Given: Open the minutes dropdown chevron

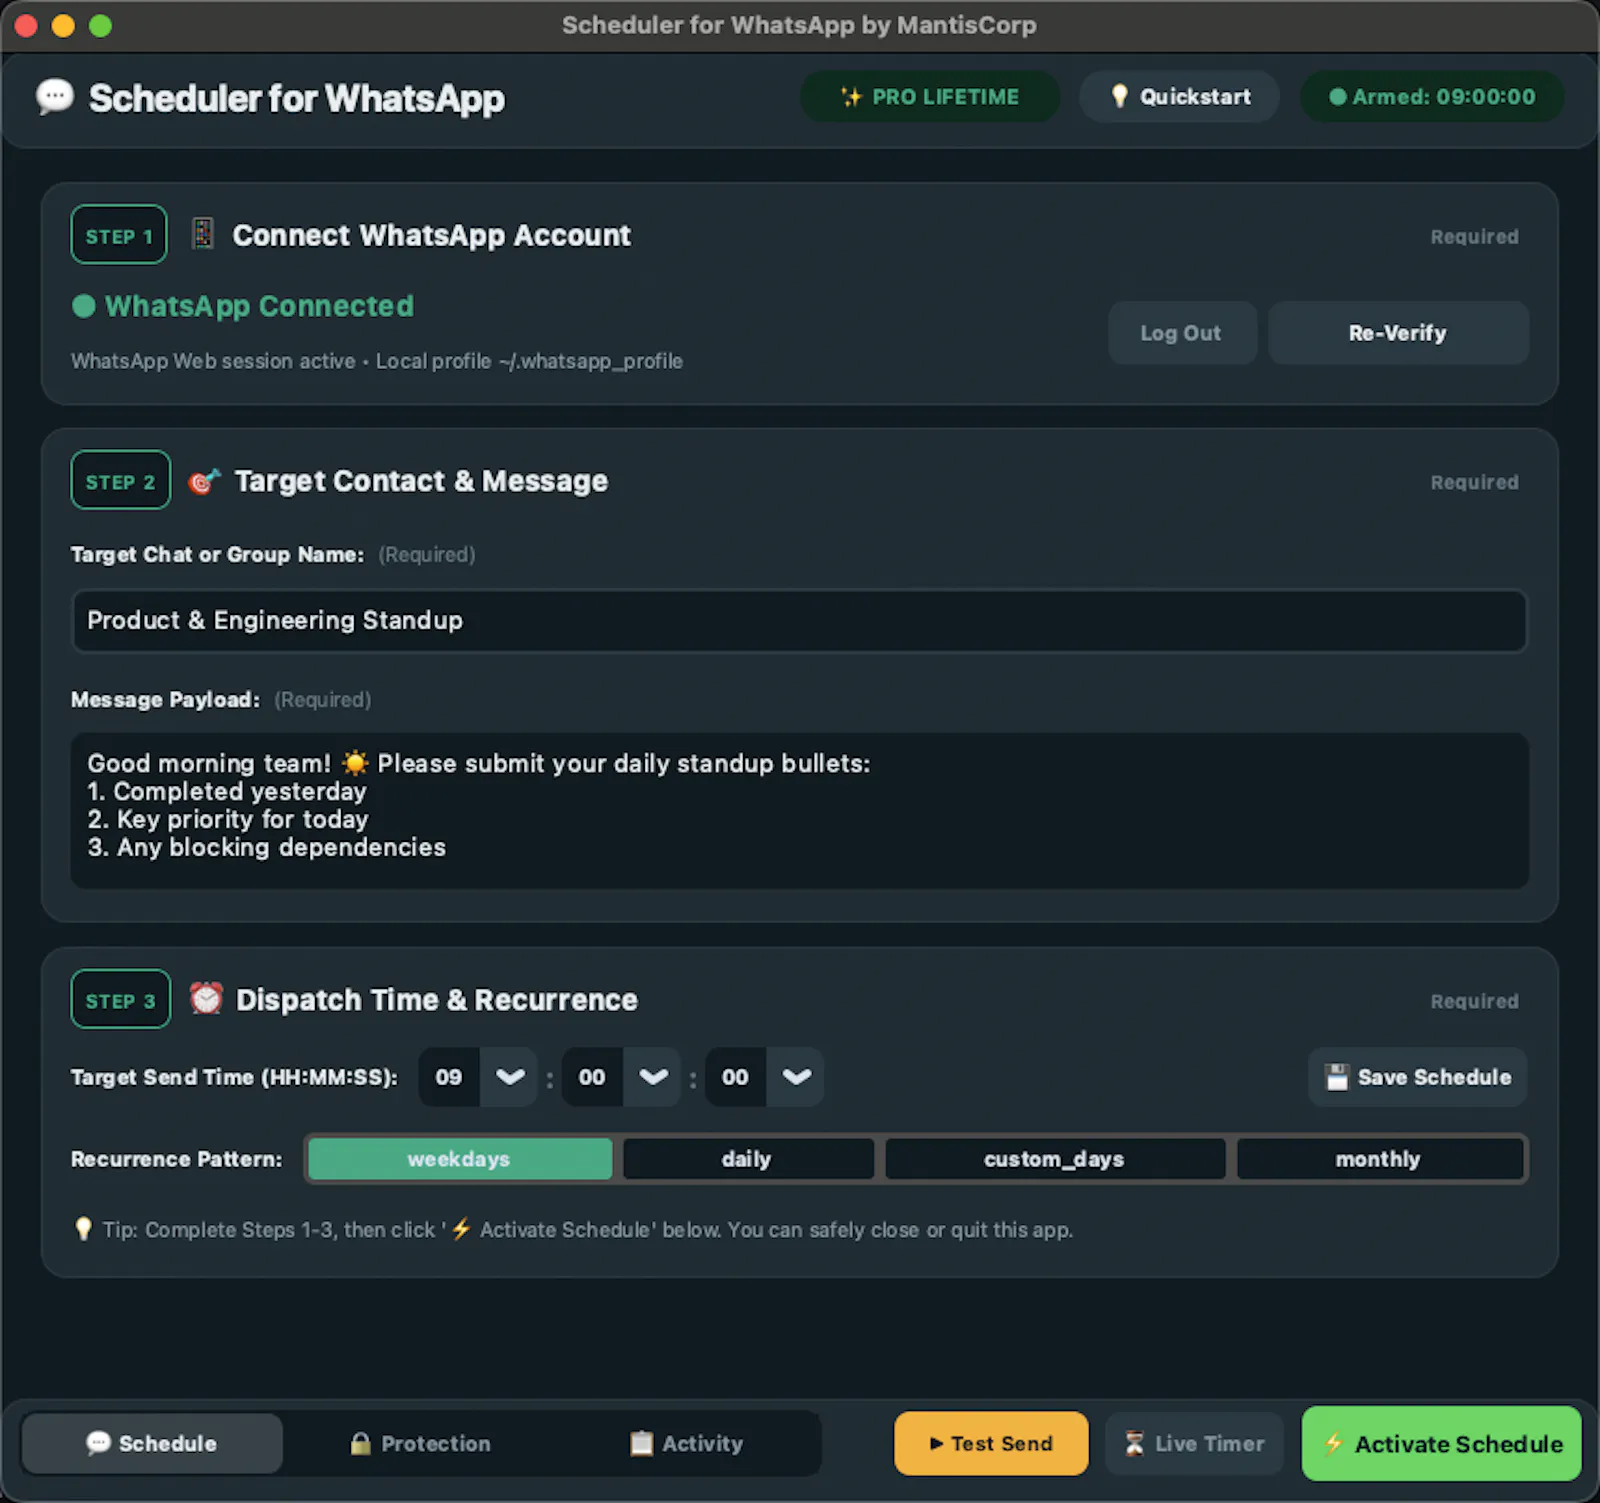Looking at the screenshot, I should pyautogui.click(x=653, y=1077).
